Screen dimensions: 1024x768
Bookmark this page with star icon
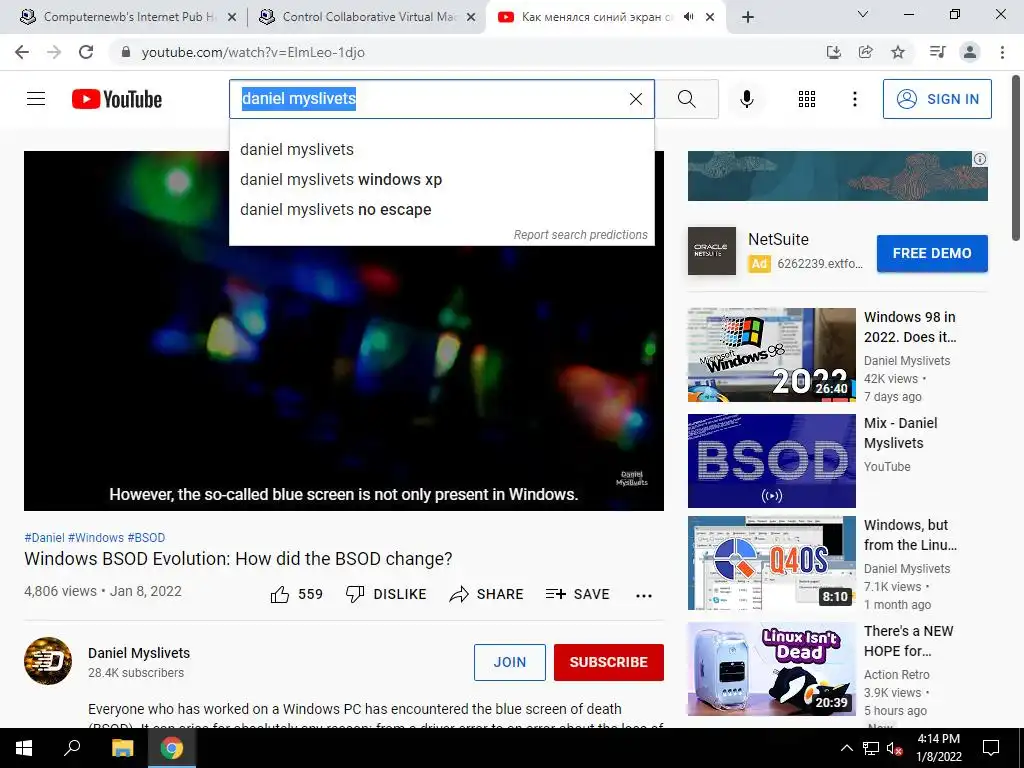click(898, 52)
